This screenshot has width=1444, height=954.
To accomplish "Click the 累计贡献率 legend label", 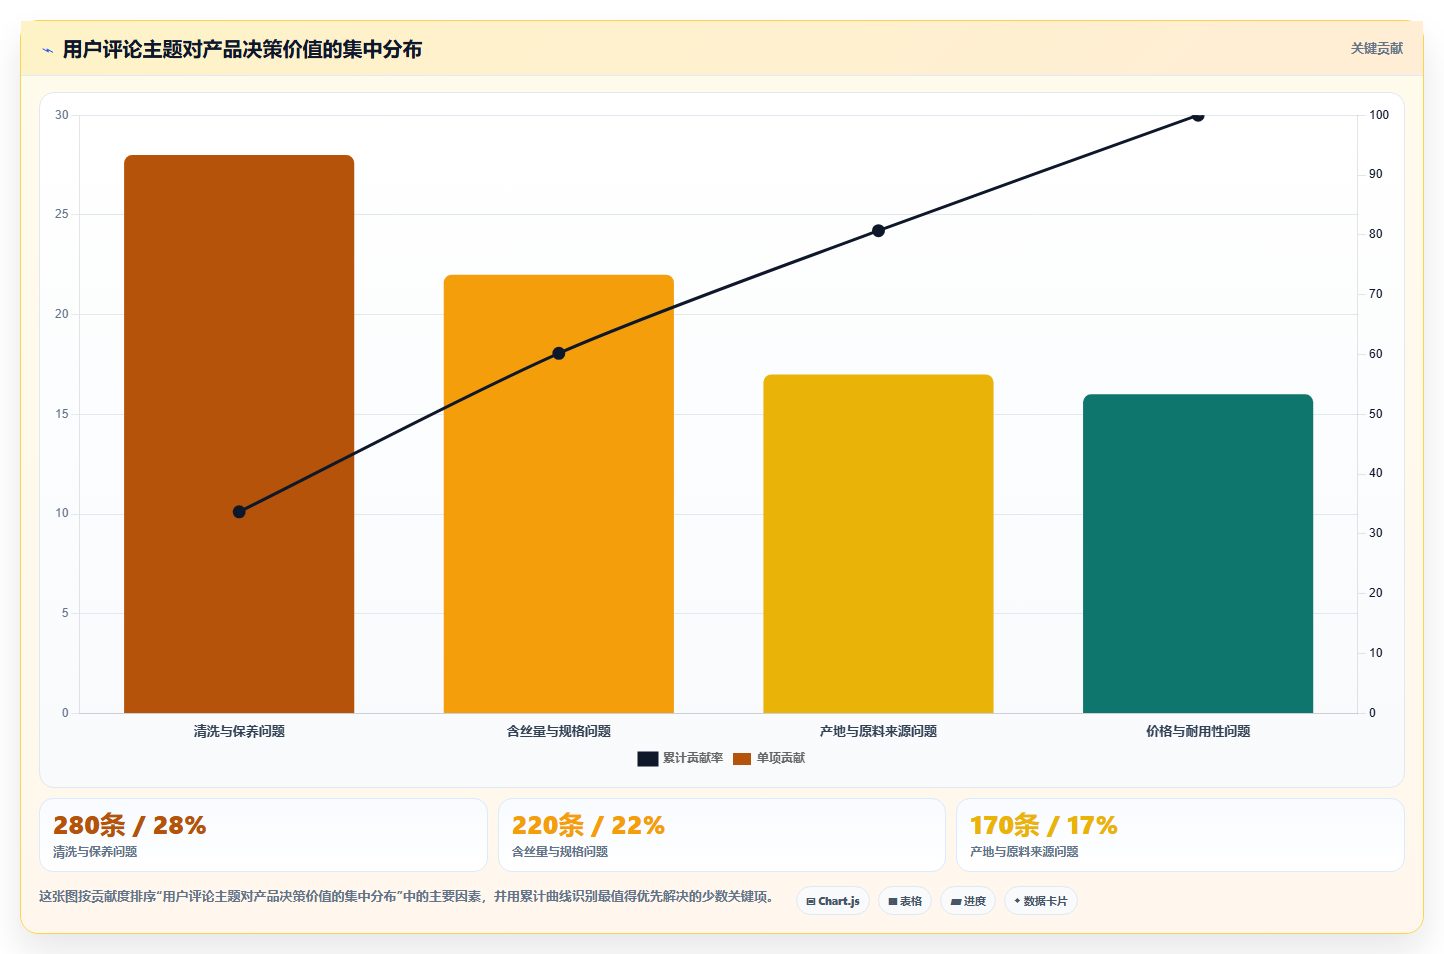I will pyautogui.click(x=692, y=759).
